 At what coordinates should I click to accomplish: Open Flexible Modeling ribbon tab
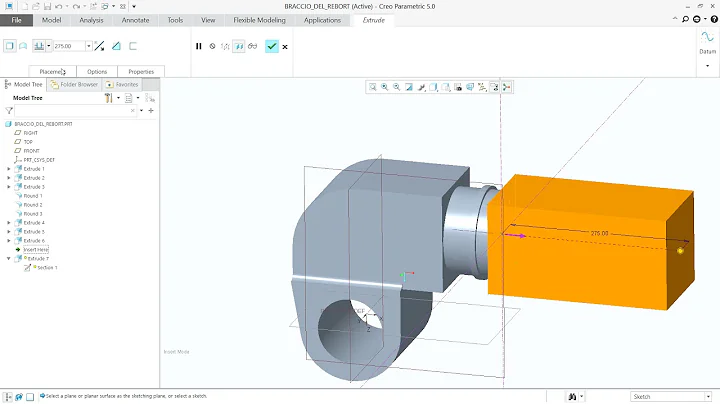coord(259,20)
